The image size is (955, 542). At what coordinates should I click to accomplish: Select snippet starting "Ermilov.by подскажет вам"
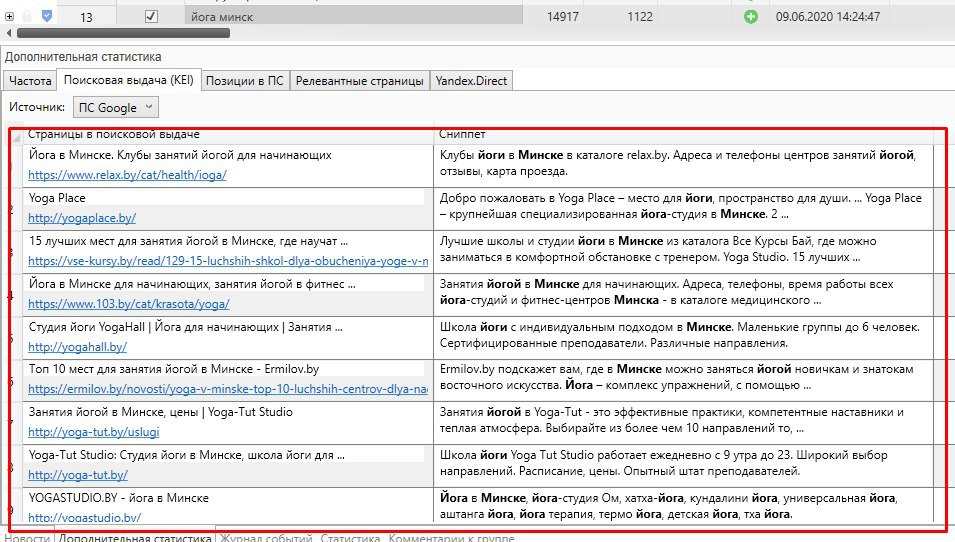click(676, 376)
